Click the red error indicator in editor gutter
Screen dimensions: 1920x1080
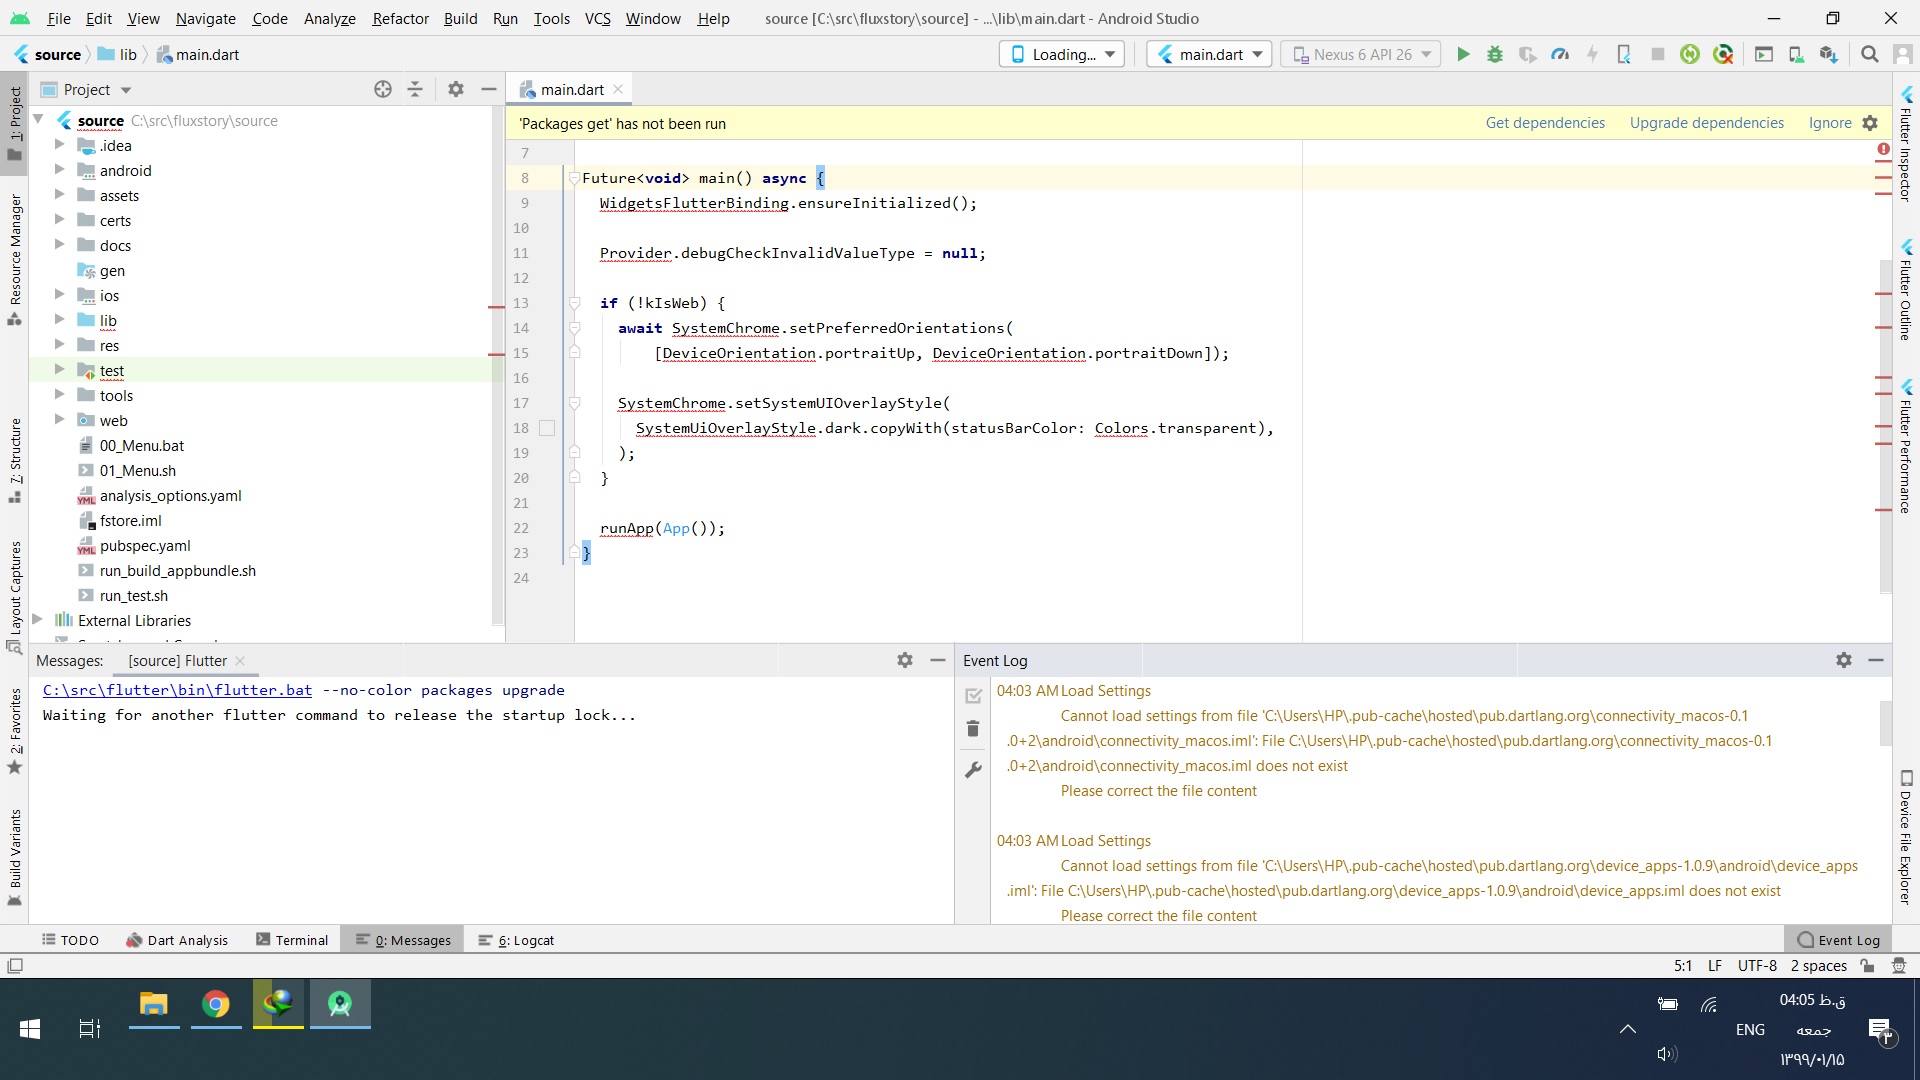(x=1883, y=150)
